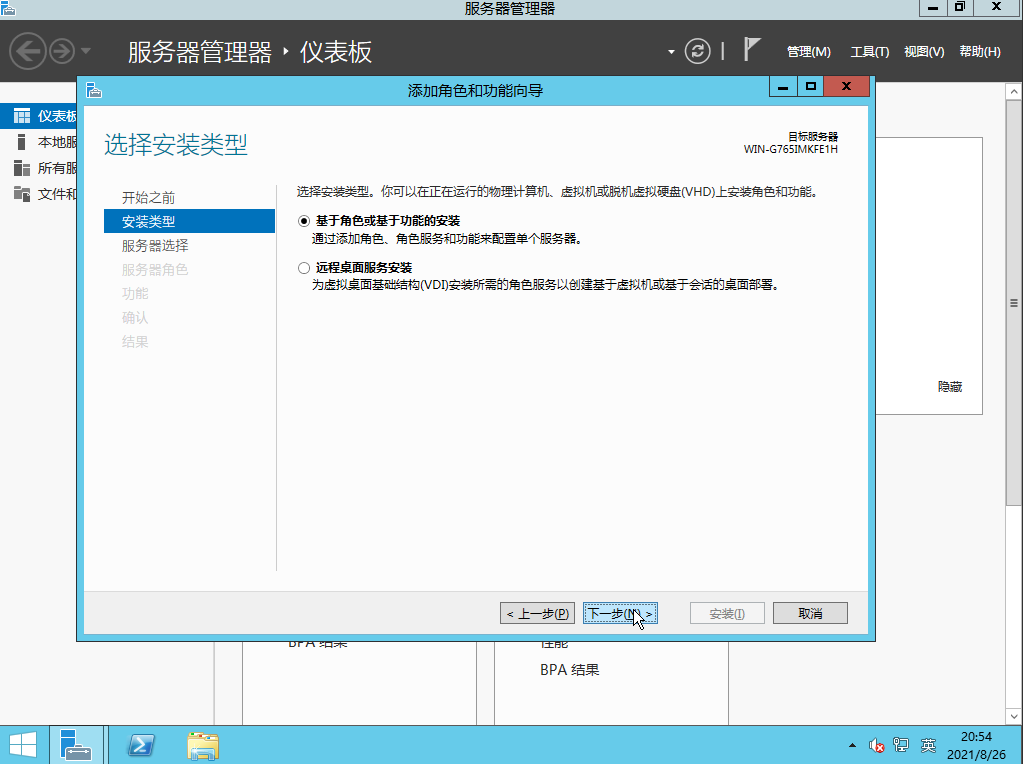Click the taskbar clock 20:54
The image size is (1023, 764).
(x=976, y=737)
